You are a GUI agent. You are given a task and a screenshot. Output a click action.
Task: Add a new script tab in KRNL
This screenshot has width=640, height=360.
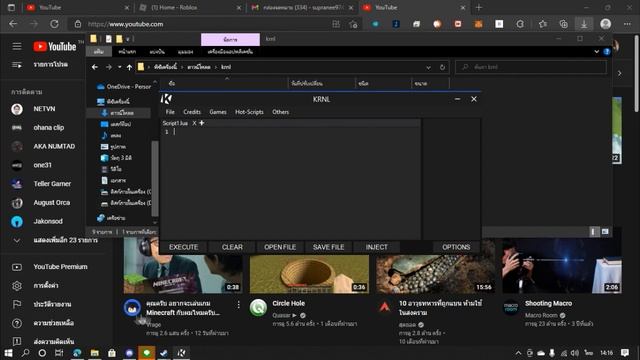[202, 123]
